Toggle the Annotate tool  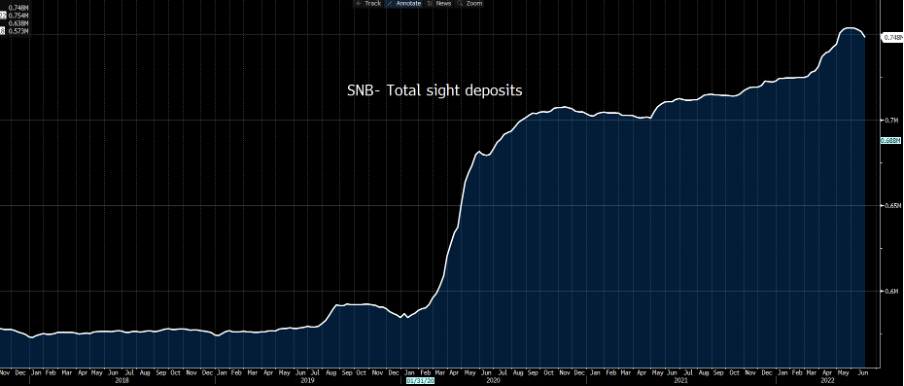(404, 3)
